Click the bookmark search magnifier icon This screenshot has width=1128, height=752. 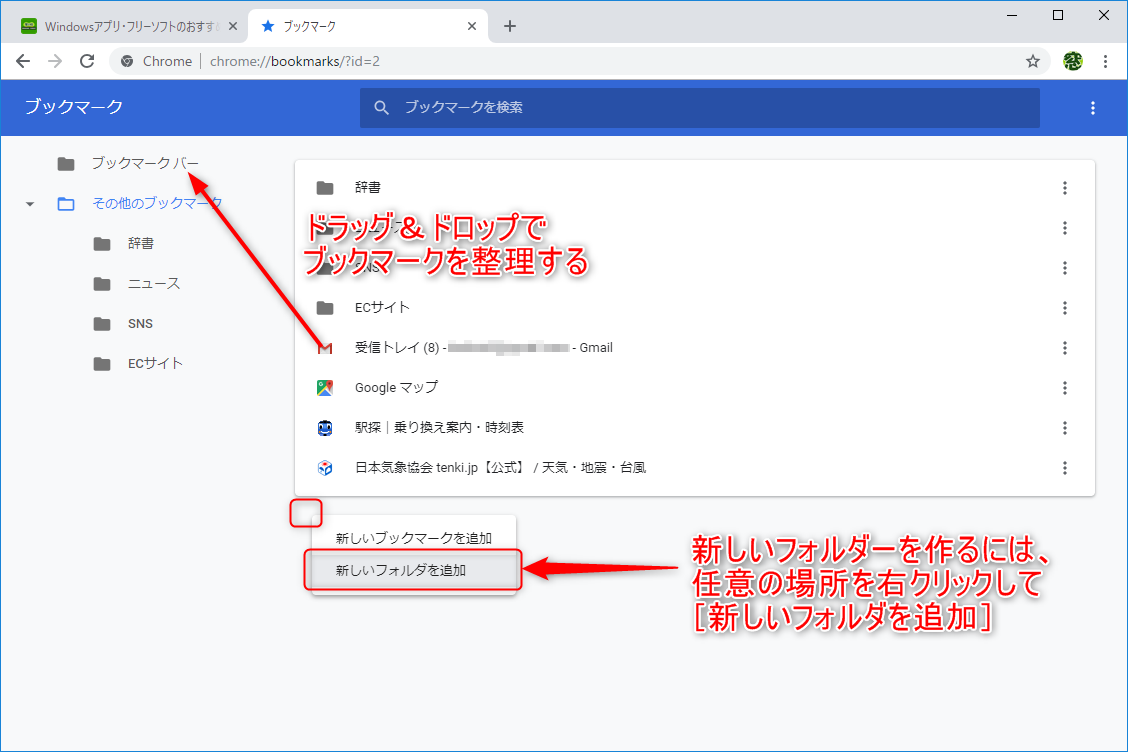(383, 108)
